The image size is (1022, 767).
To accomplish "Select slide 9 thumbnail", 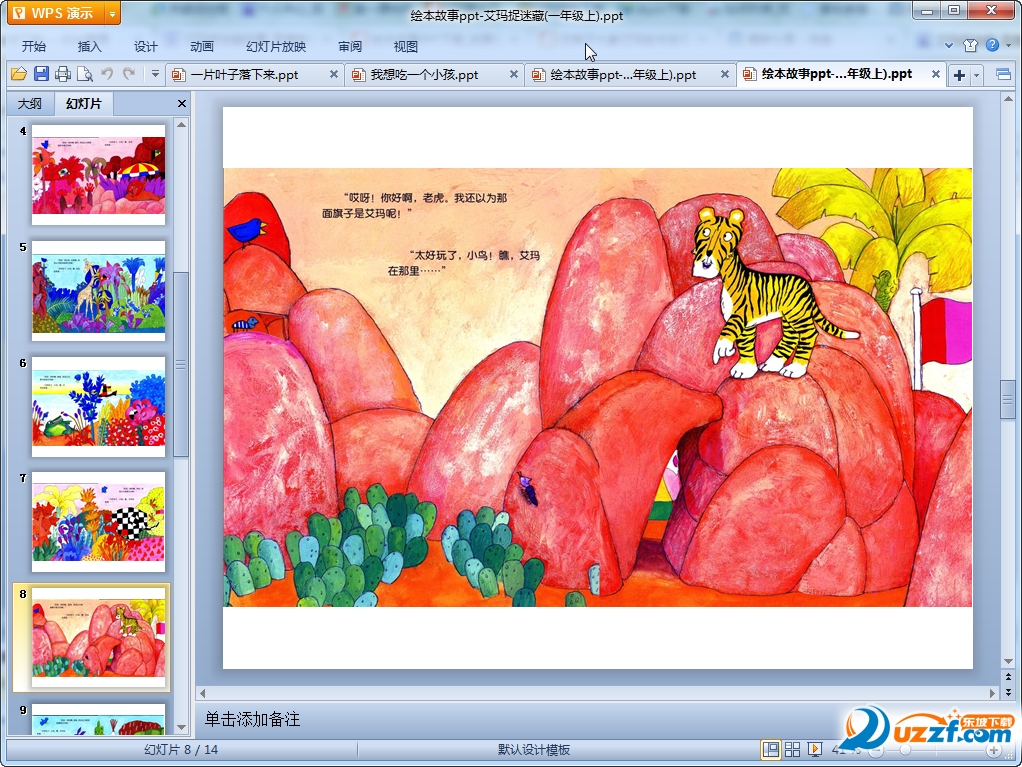I will tap(98, 719).
